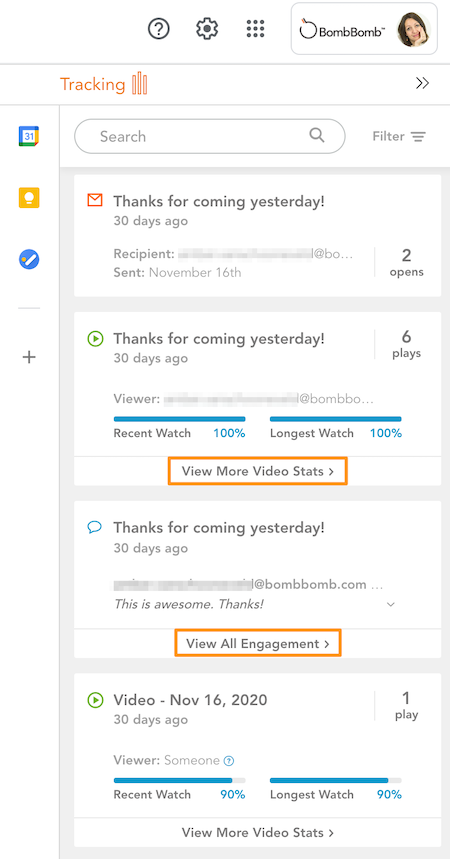The image size is (450, 859).
Task: Click the magnifying glass search icon
Action: (x=317, y=135)
